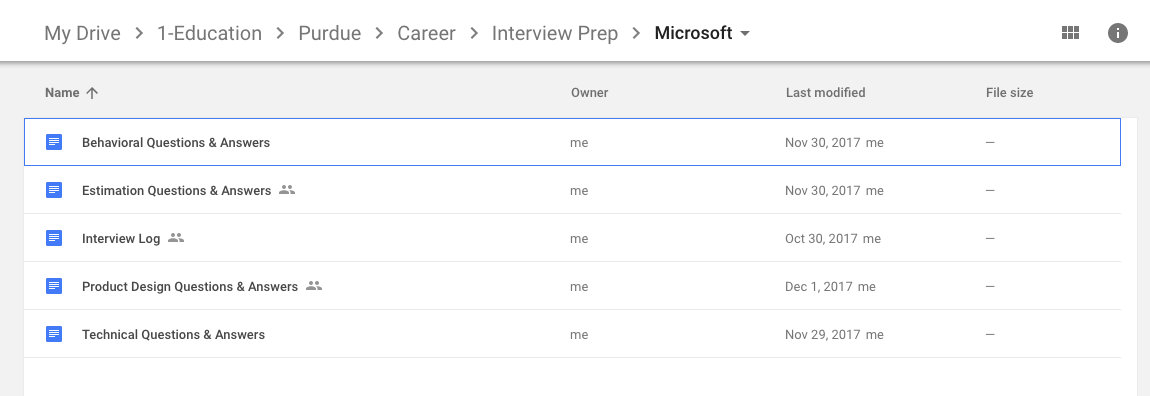The image size is (1150, 396).
Task: Click Technical Questions & Answers doc icon
Action: point(54,334)
